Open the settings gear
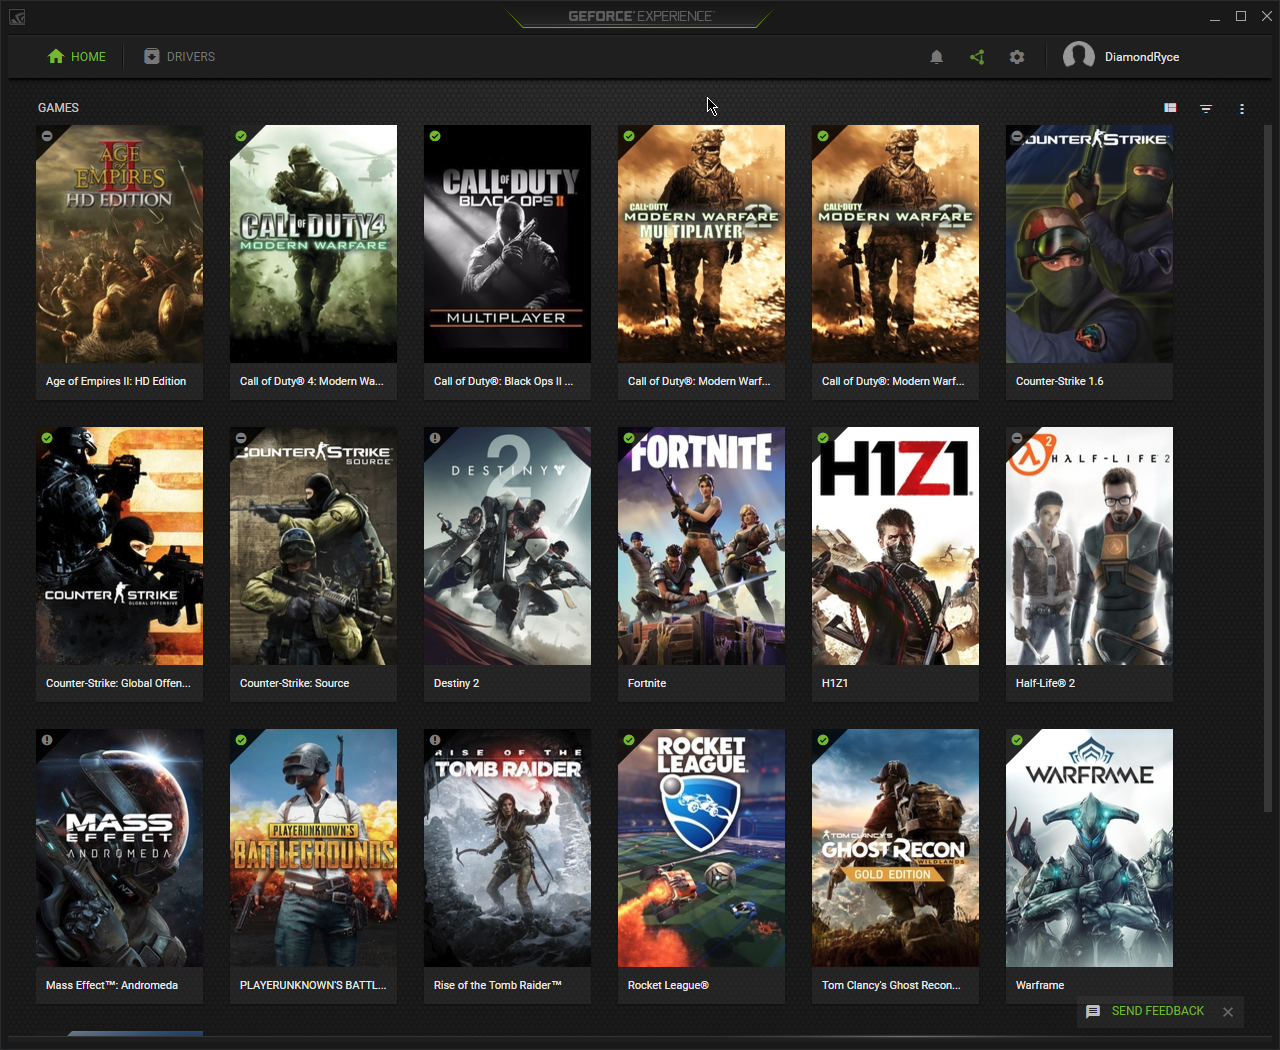Image resolution: width=1280 pixels, height=1050 pixels. (x=1017, y=57)
